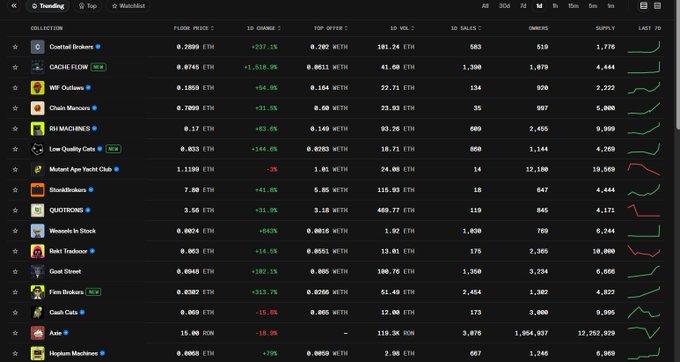Viewport: 680px width, 362px height.
Task: Open StonkBrokers collection avatar
Action: point(38,190)
